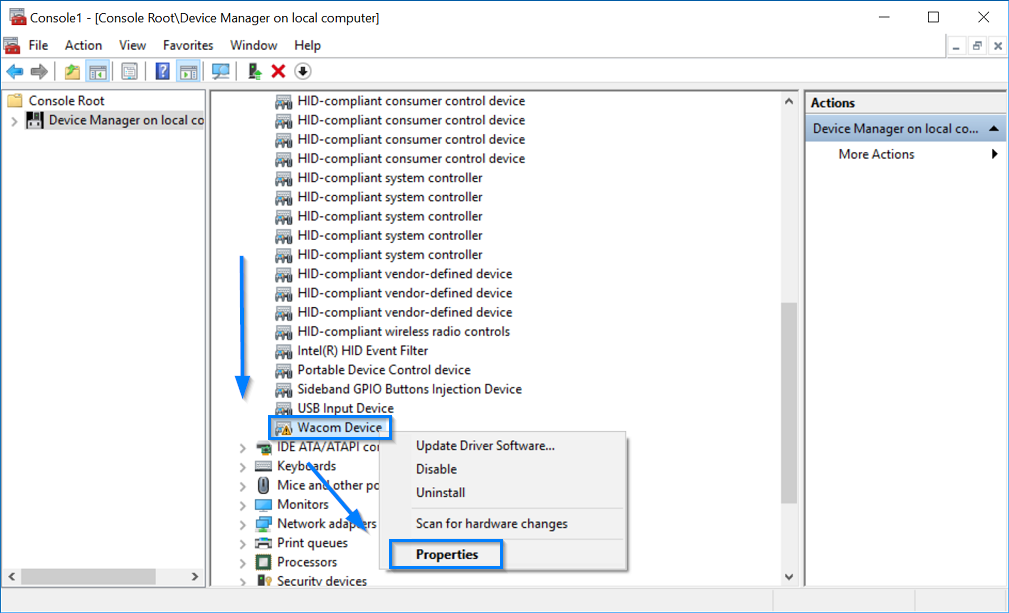Viewport: 1009px width, 613px height.
Task: Click the device list scroll-down arrow
Action: (789, 577)
